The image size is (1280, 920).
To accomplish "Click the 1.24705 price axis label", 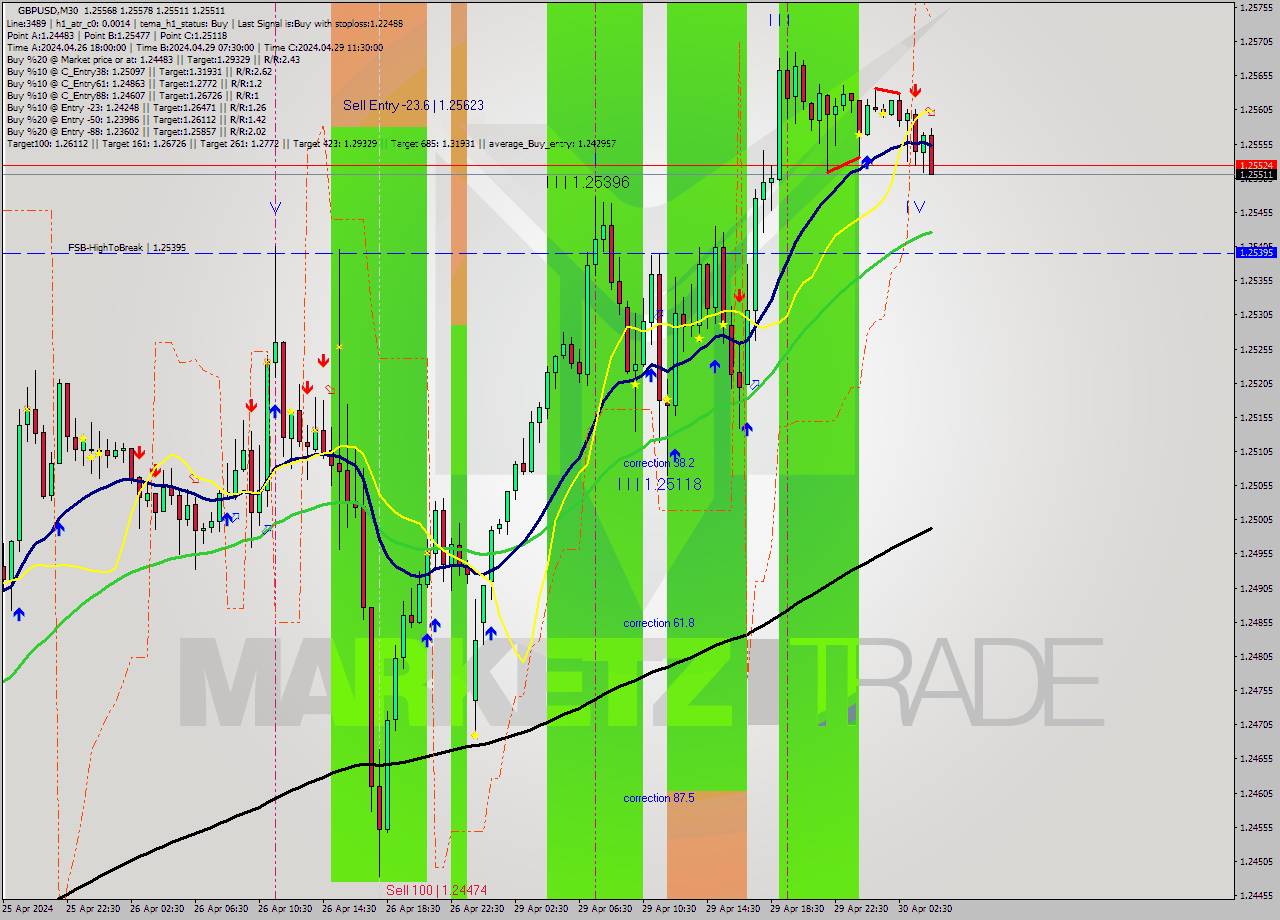I will coord(1256,725).
